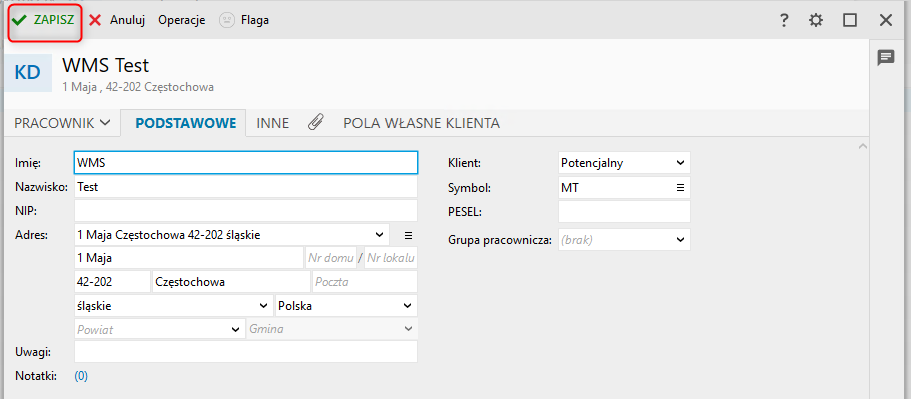Viewport: 911px width, 399px height.
Task: Switch to the INNE tab
Action: (272, 123)
